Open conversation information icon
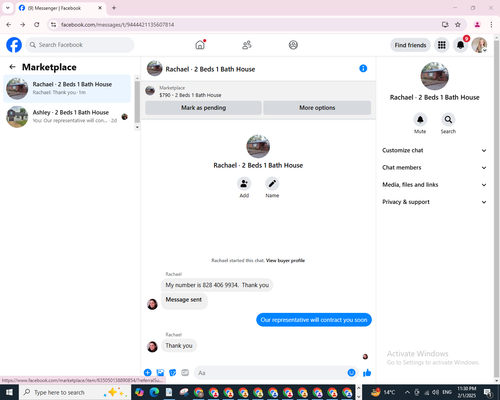The image size is (500, 400). click(x=363, y=68)
